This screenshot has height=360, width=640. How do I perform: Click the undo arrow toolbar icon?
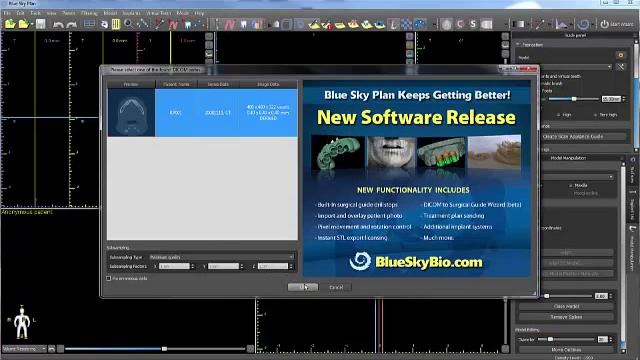click(58, 24)
